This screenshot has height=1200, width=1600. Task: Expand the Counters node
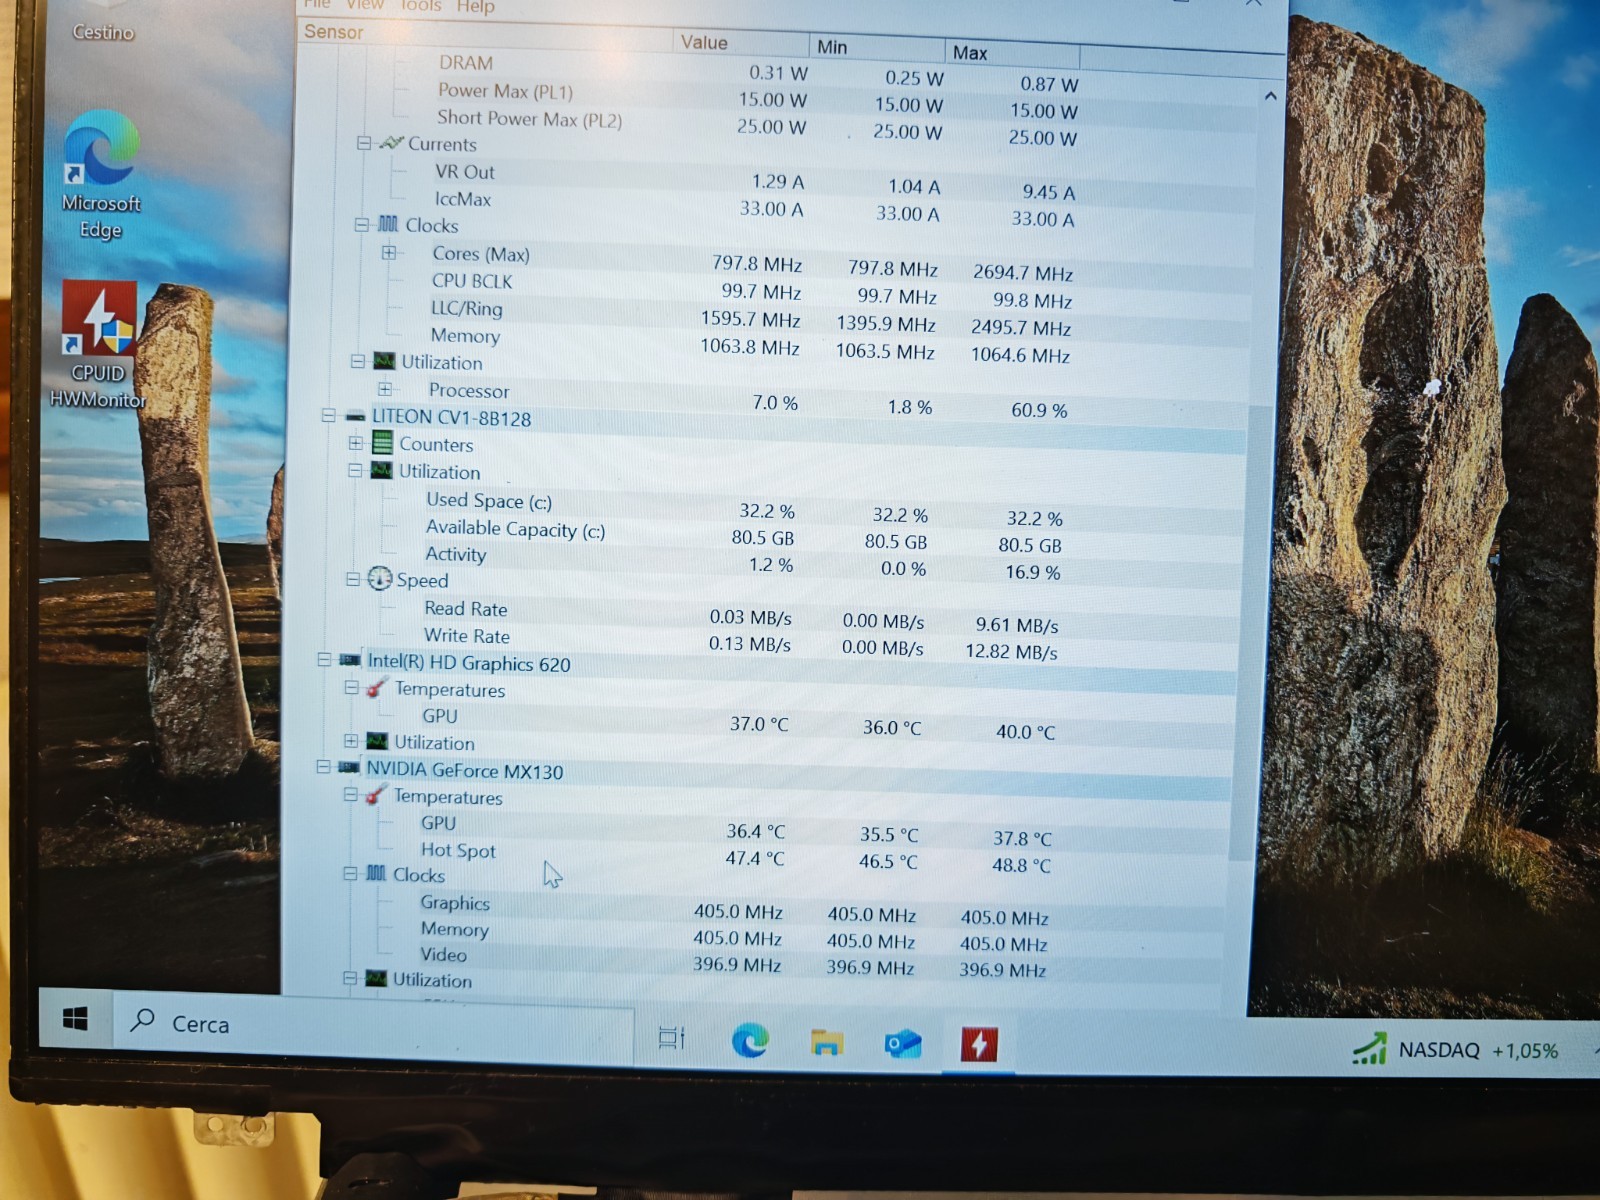(355, 442)
